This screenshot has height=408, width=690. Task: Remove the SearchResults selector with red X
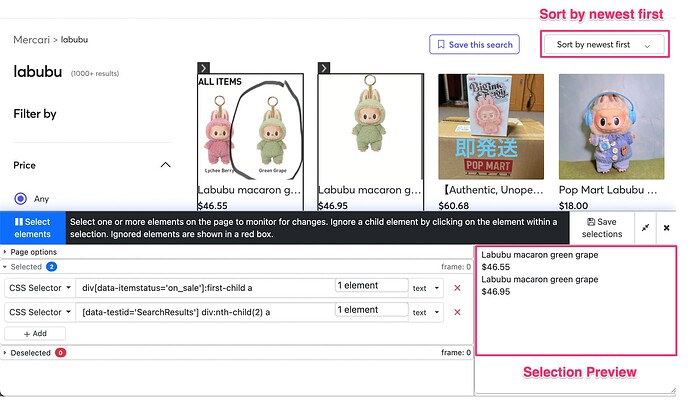click(x=457, y=312)
